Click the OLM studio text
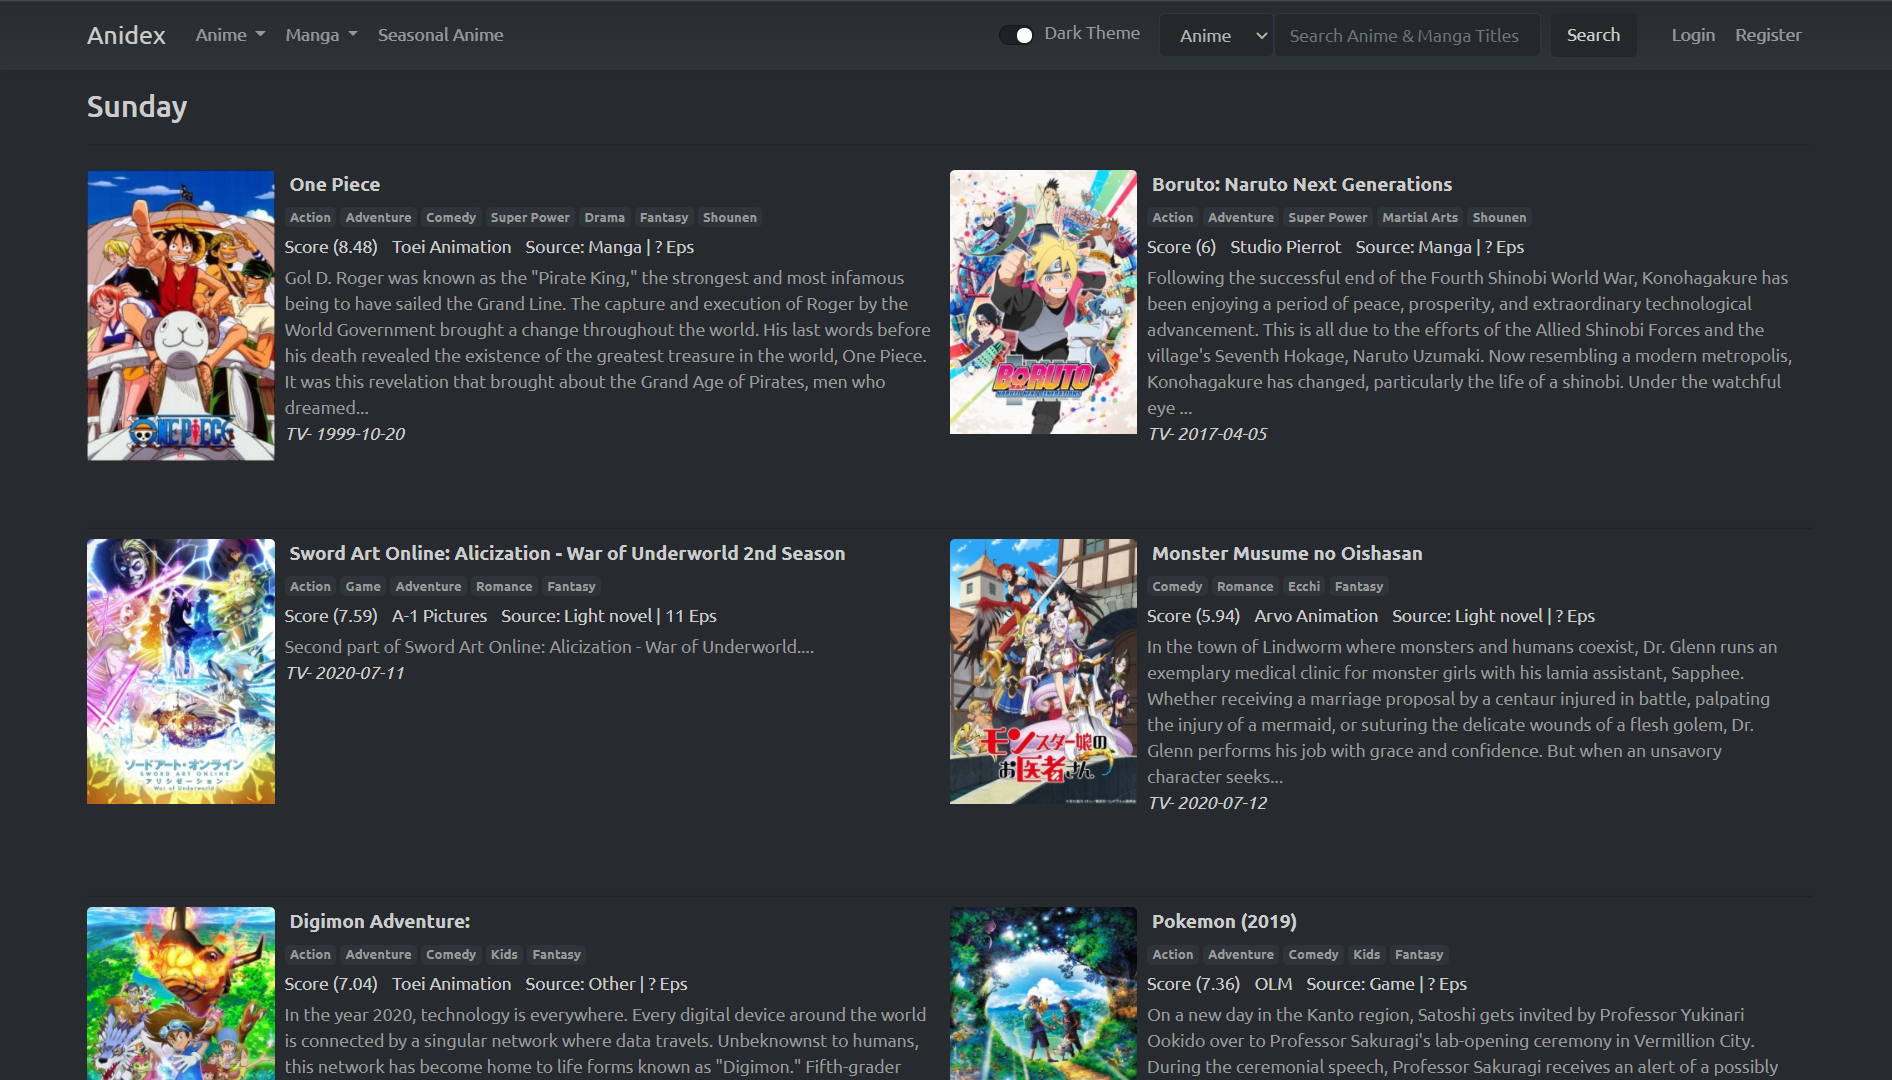1892x1080 pixels. 1273,984
